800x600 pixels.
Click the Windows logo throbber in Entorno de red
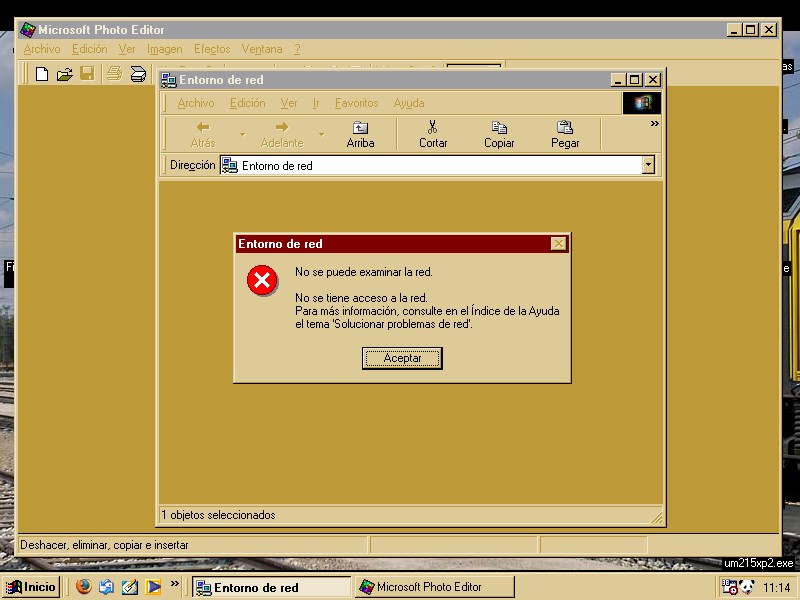(x=642, y=103)
